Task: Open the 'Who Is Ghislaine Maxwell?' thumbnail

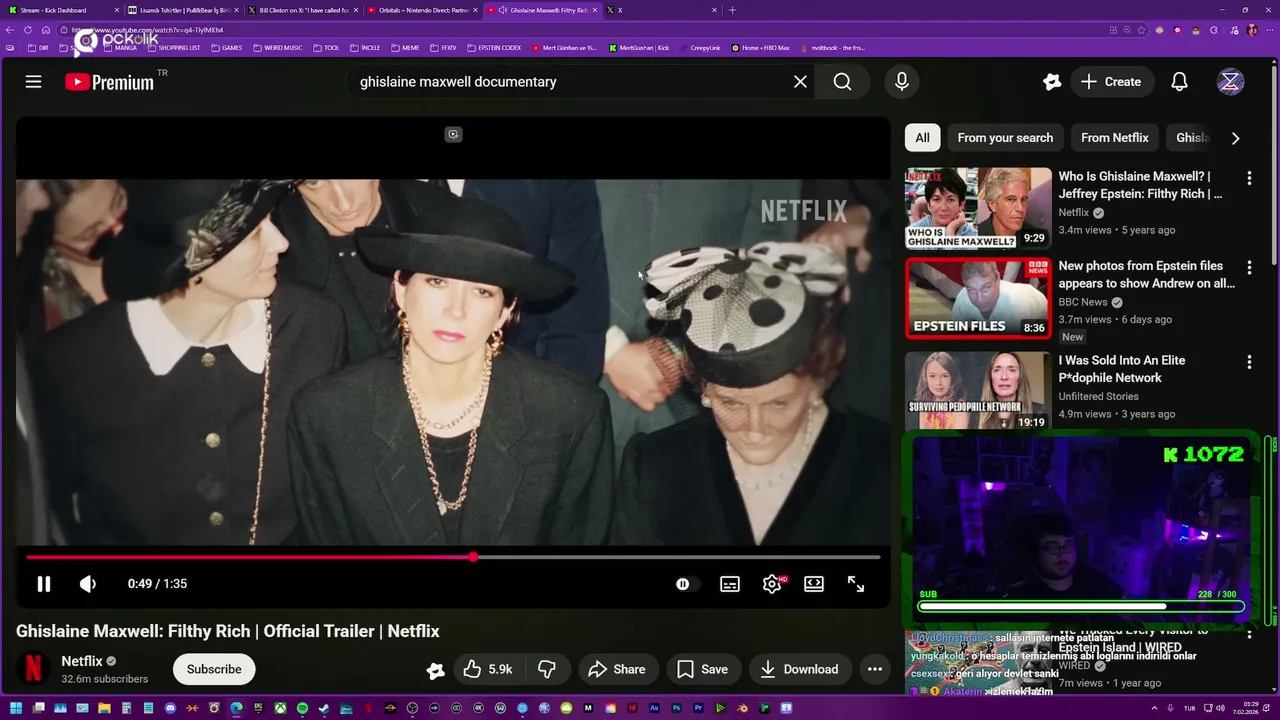Action: 978,208
